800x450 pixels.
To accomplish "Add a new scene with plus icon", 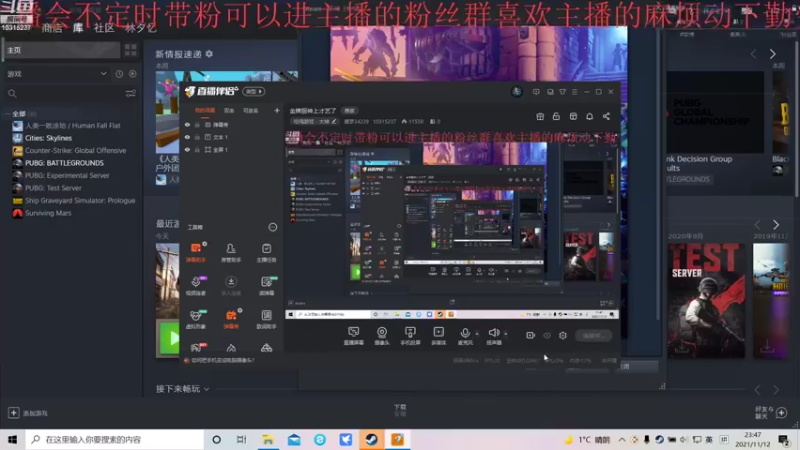I will [x=277, y=110].
